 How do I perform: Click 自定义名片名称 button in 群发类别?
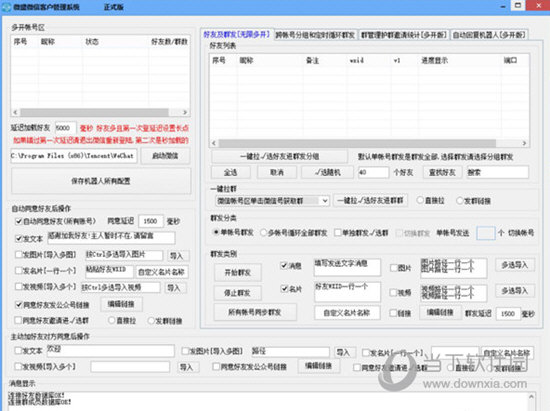point(347,313)
